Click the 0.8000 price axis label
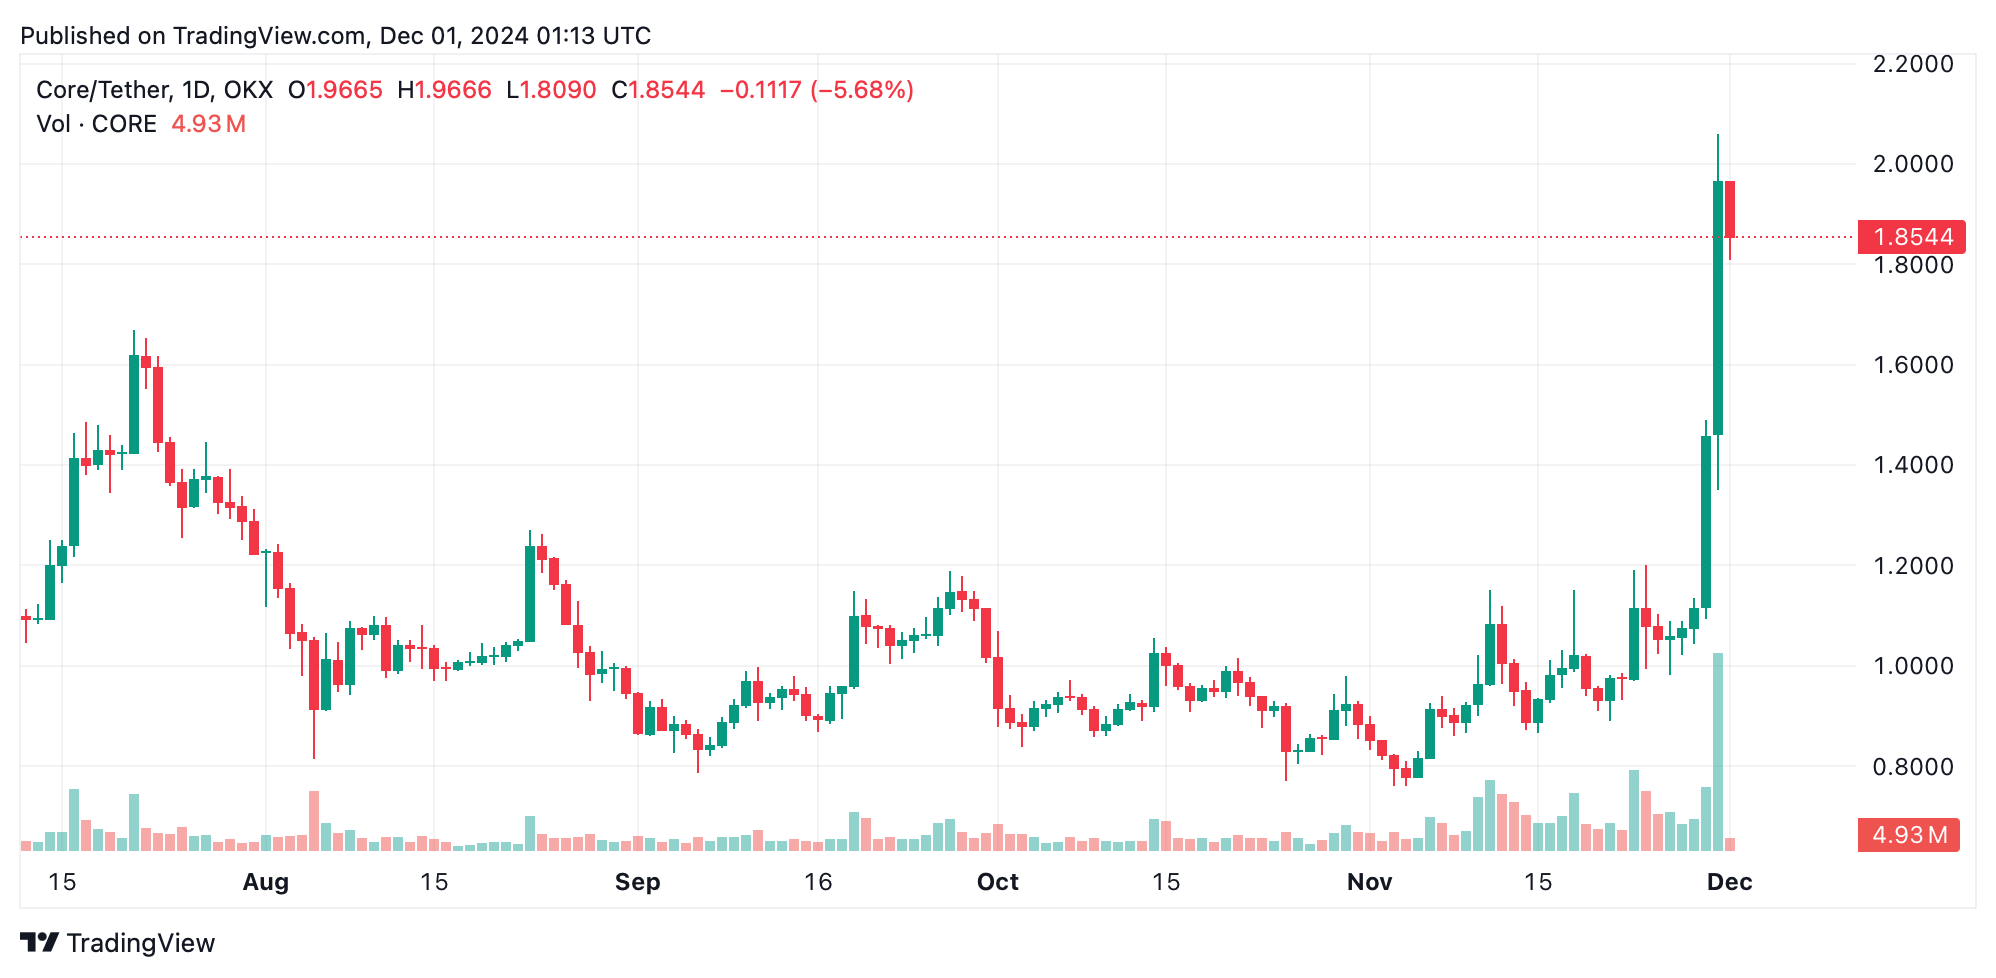The width and height of the screenshot is (1996, 978). [1913, 767]
